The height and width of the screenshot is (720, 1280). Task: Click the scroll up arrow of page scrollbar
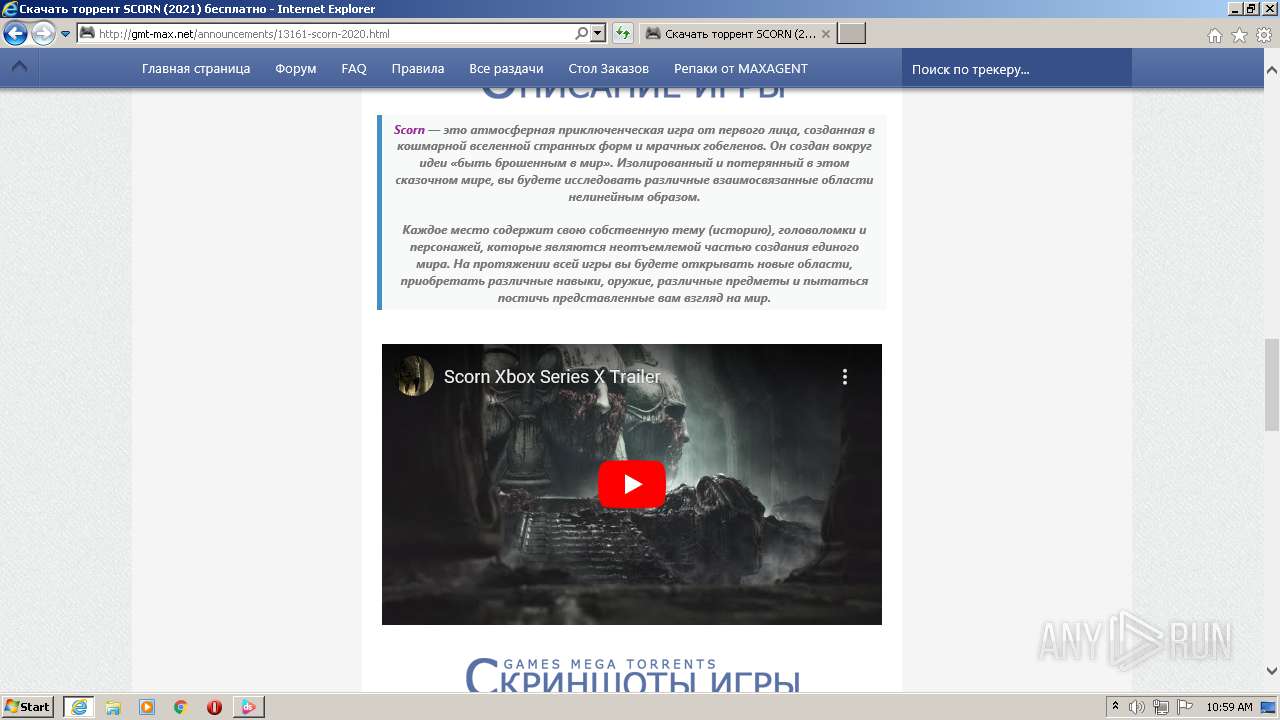(1272, 70)
